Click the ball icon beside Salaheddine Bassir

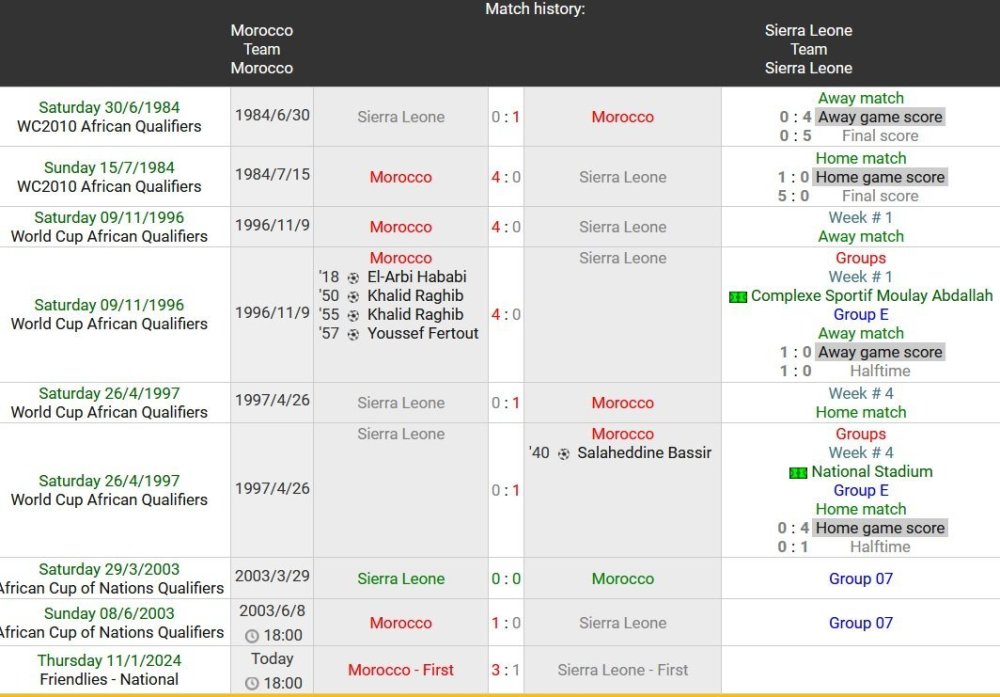point(564,453)
